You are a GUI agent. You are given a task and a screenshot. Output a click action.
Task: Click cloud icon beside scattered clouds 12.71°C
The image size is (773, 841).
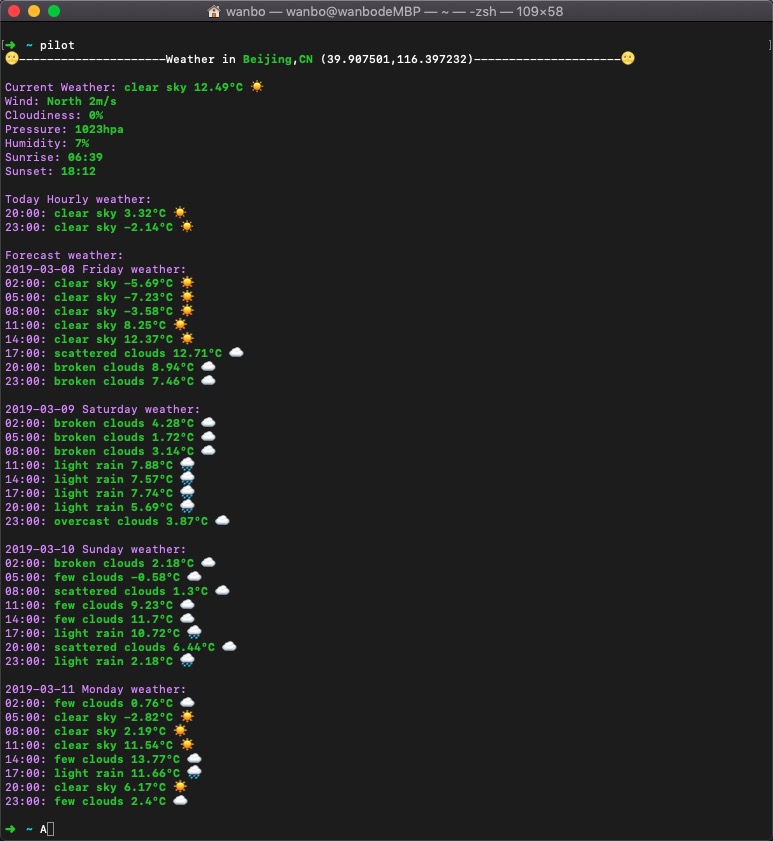(x=236, y=352)
